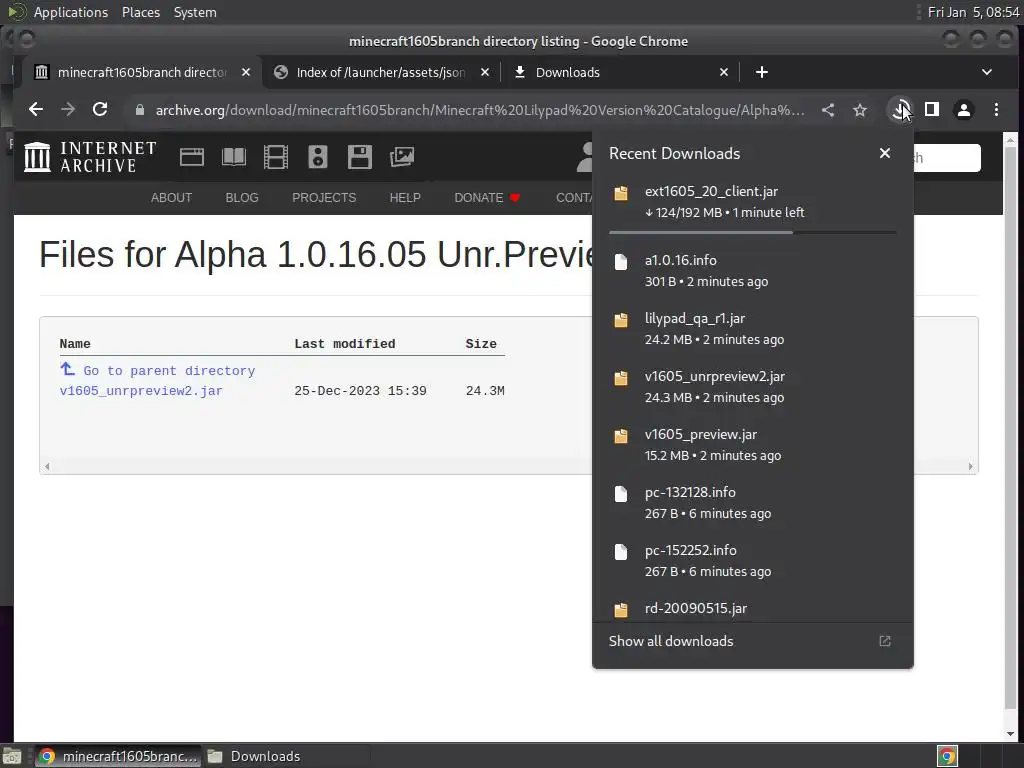The height and width of the screenshot is (768, 1024).
Task: Click the Internet Archive logo
Action: point(90,157)
